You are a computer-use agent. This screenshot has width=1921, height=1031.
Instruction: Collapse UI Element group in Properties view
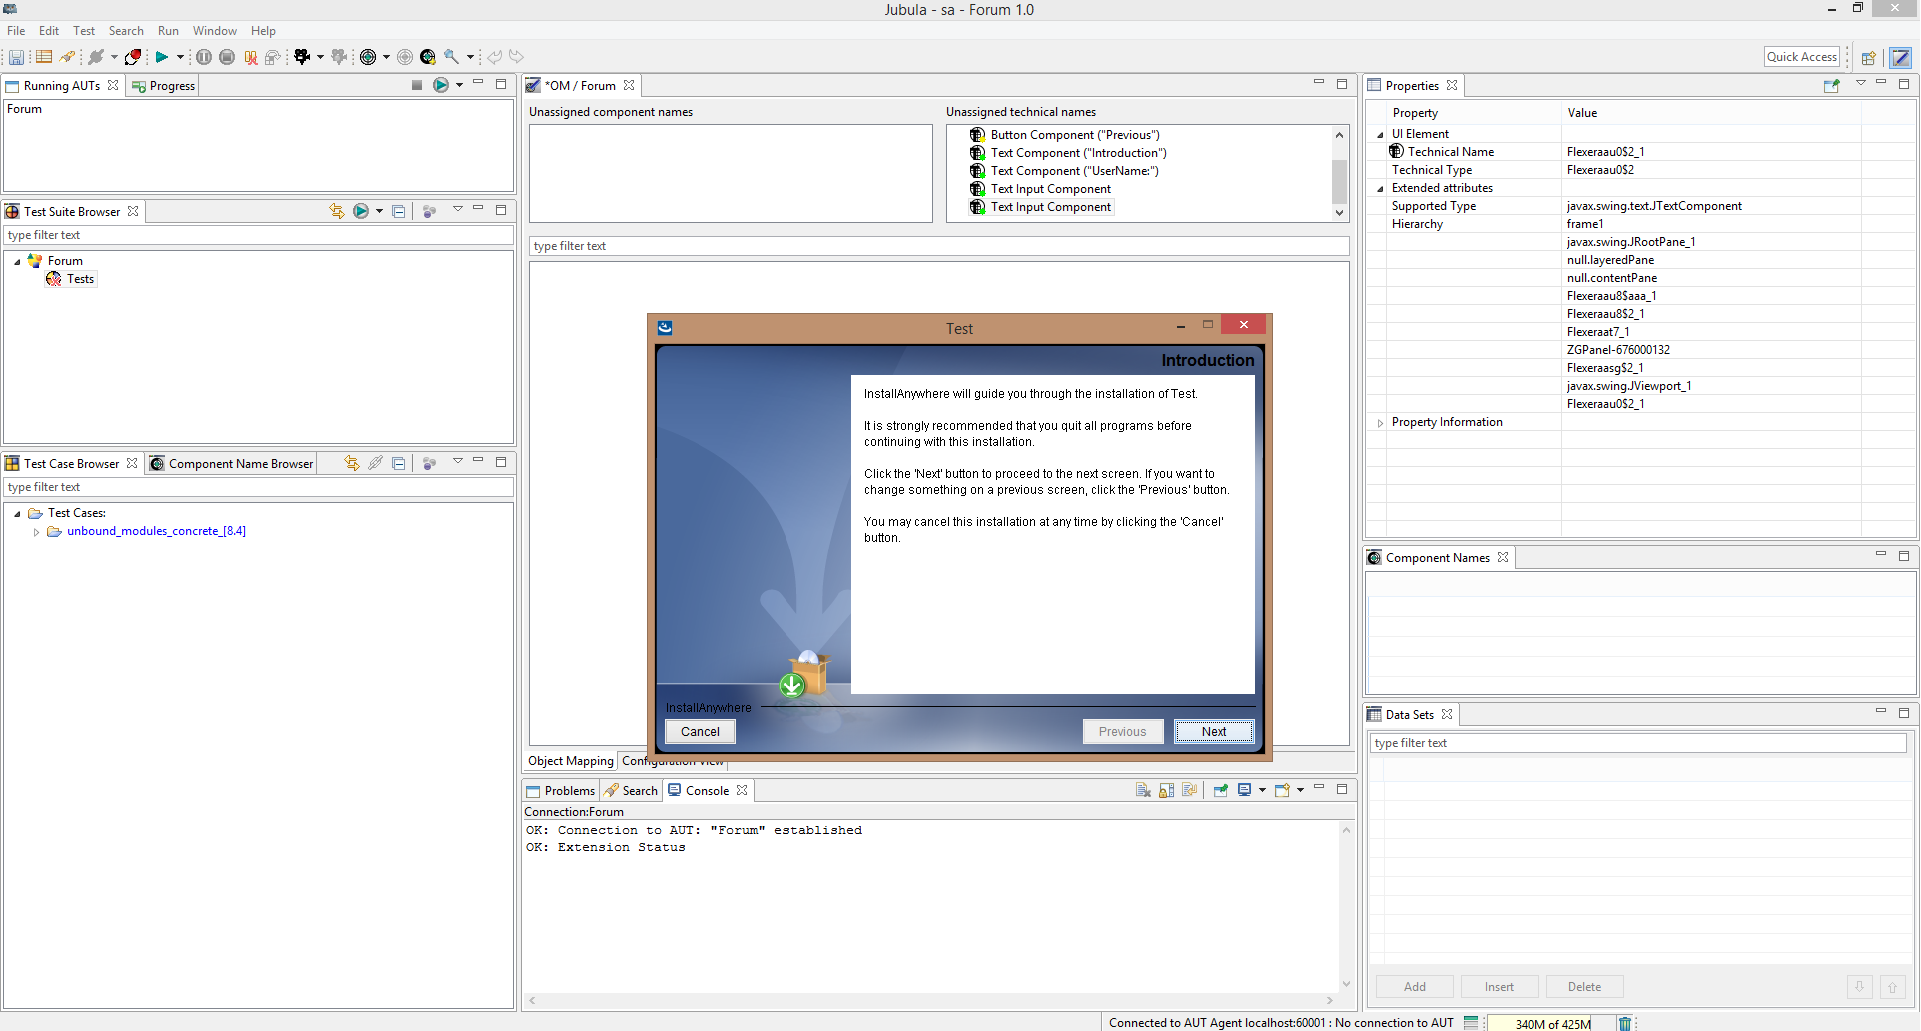[1381, 134]
